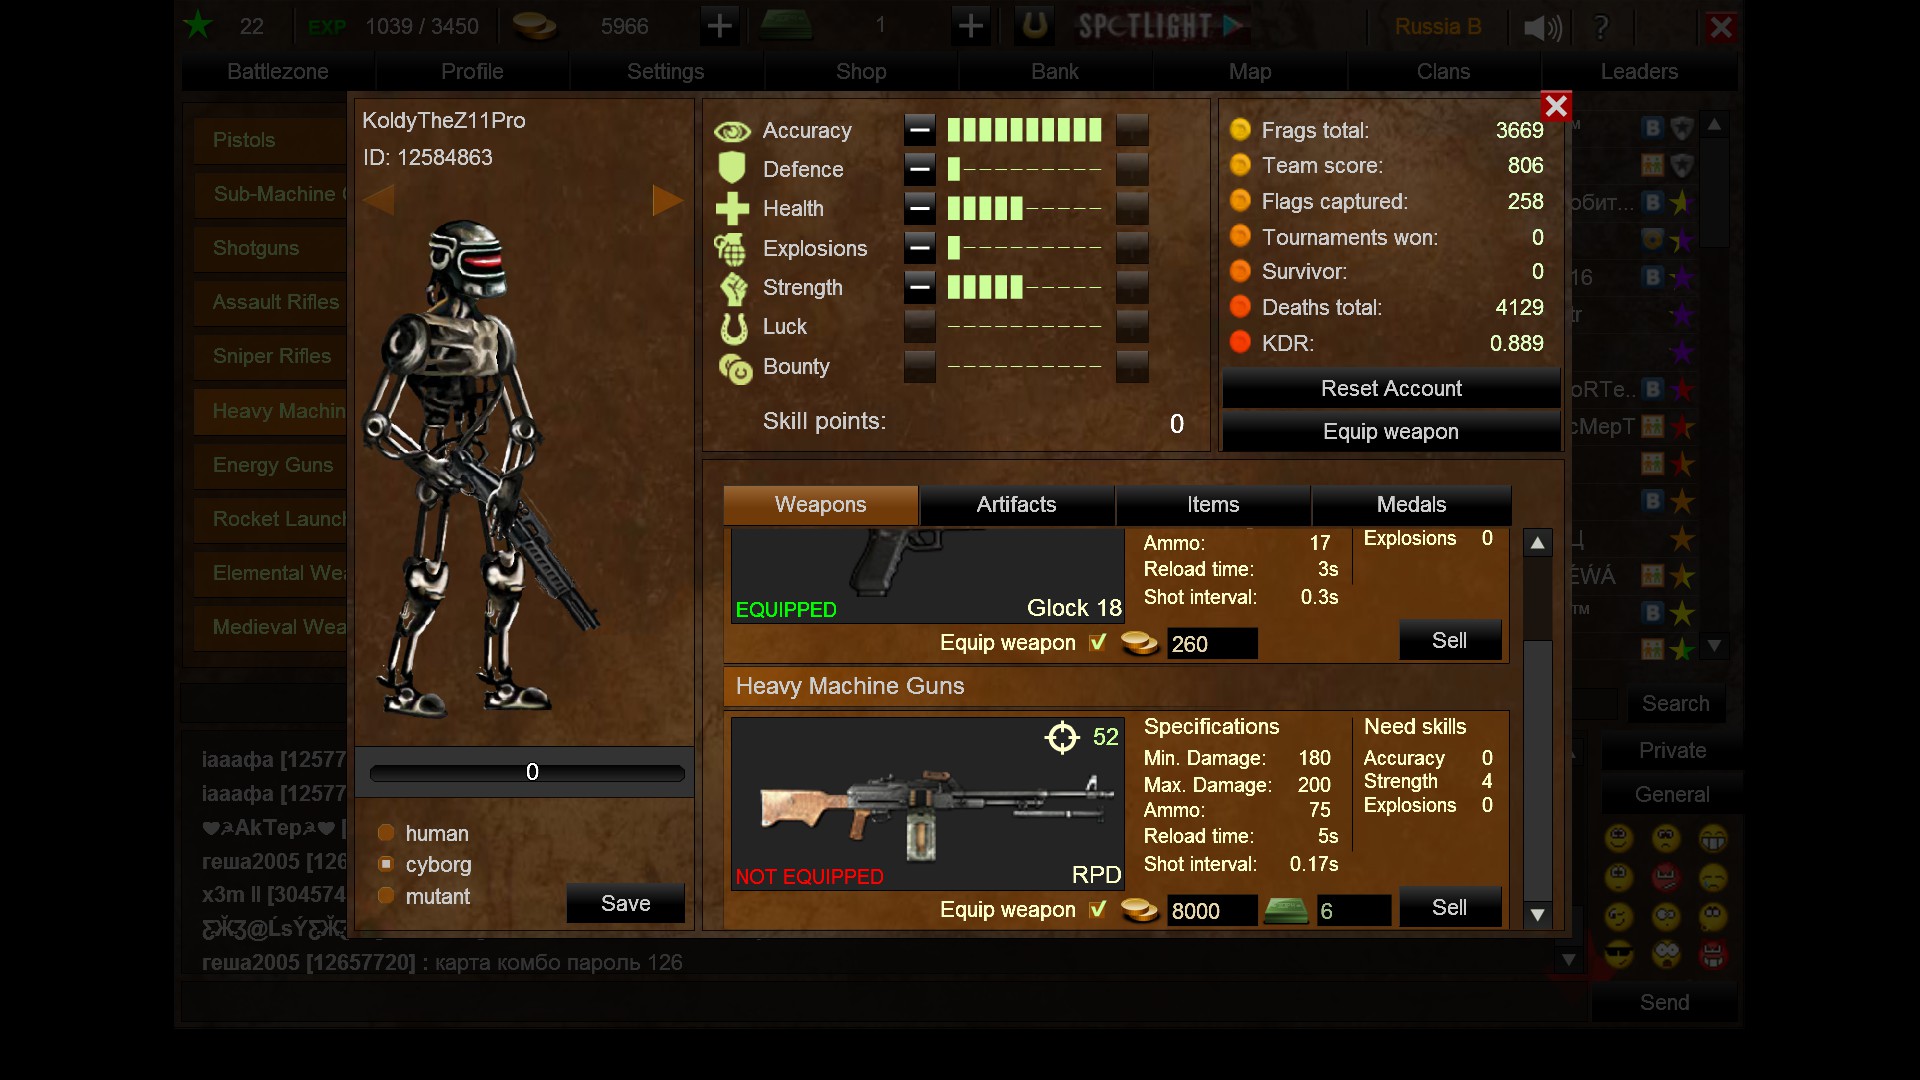
Task: Click the character slider bar showing 0
Action: pos(527,772)
